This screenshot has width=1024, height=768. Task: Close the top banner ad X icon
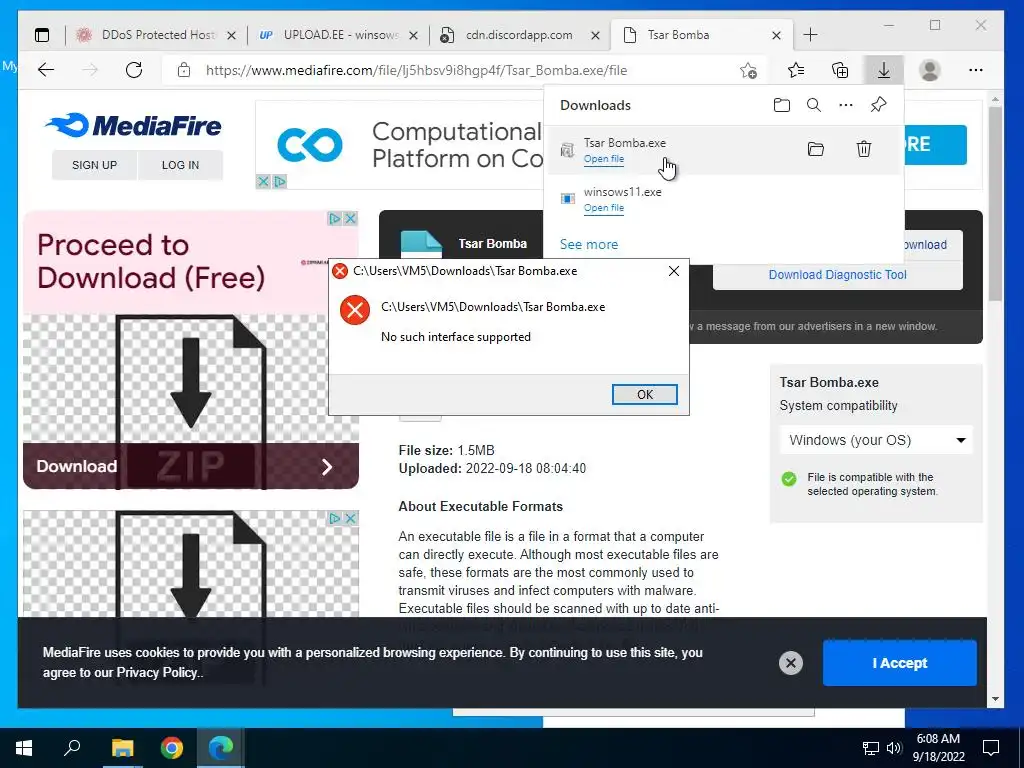click(263, 181)
